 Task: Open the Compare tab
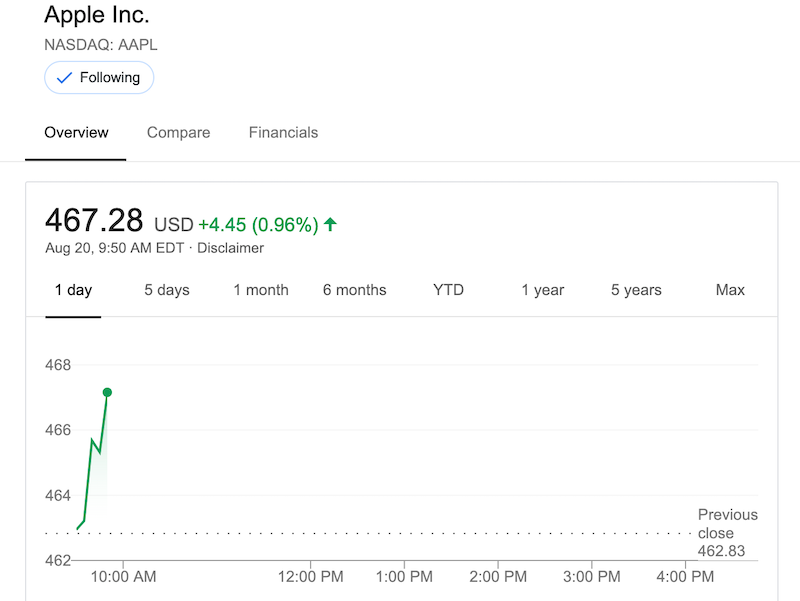click(178, 132)
